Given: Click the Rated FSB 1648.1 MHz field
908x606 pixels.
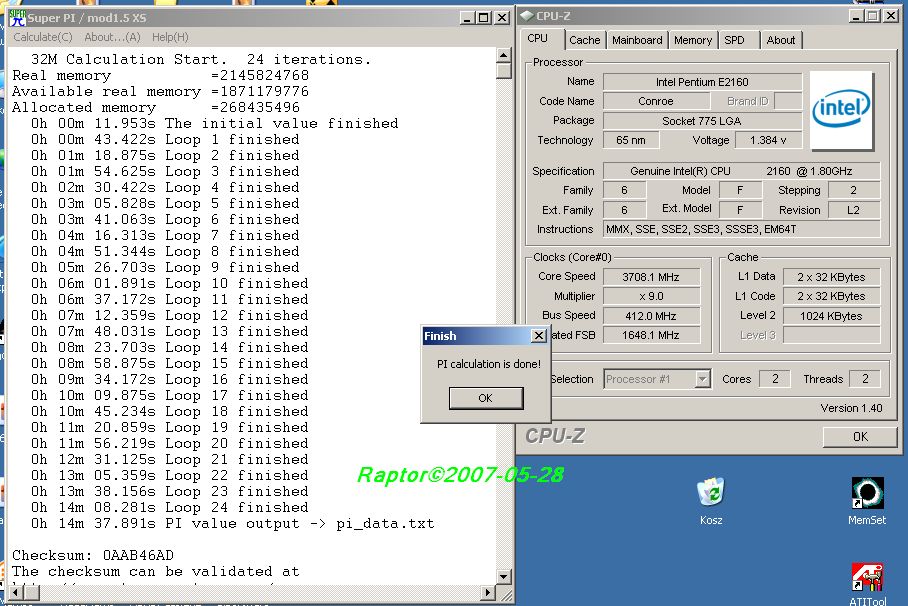Looking at the screenshot, I should [650, 335].
